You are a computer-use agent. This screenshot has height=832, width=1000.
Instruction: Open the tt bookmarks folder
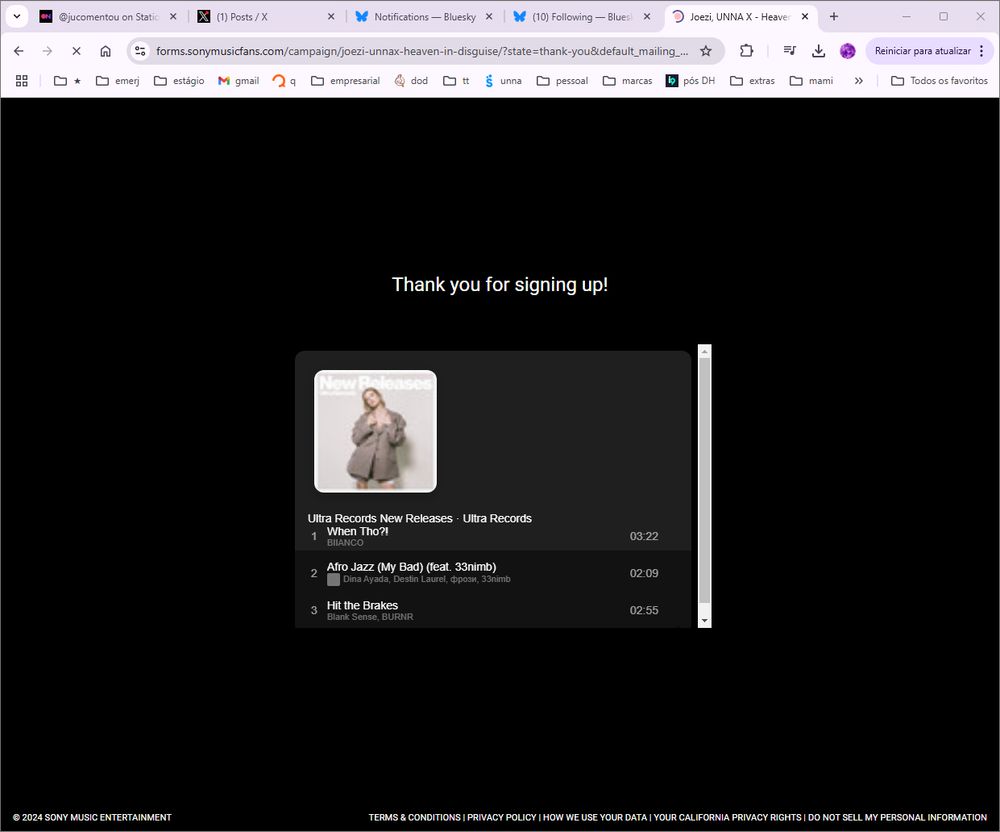pos(456,81)
